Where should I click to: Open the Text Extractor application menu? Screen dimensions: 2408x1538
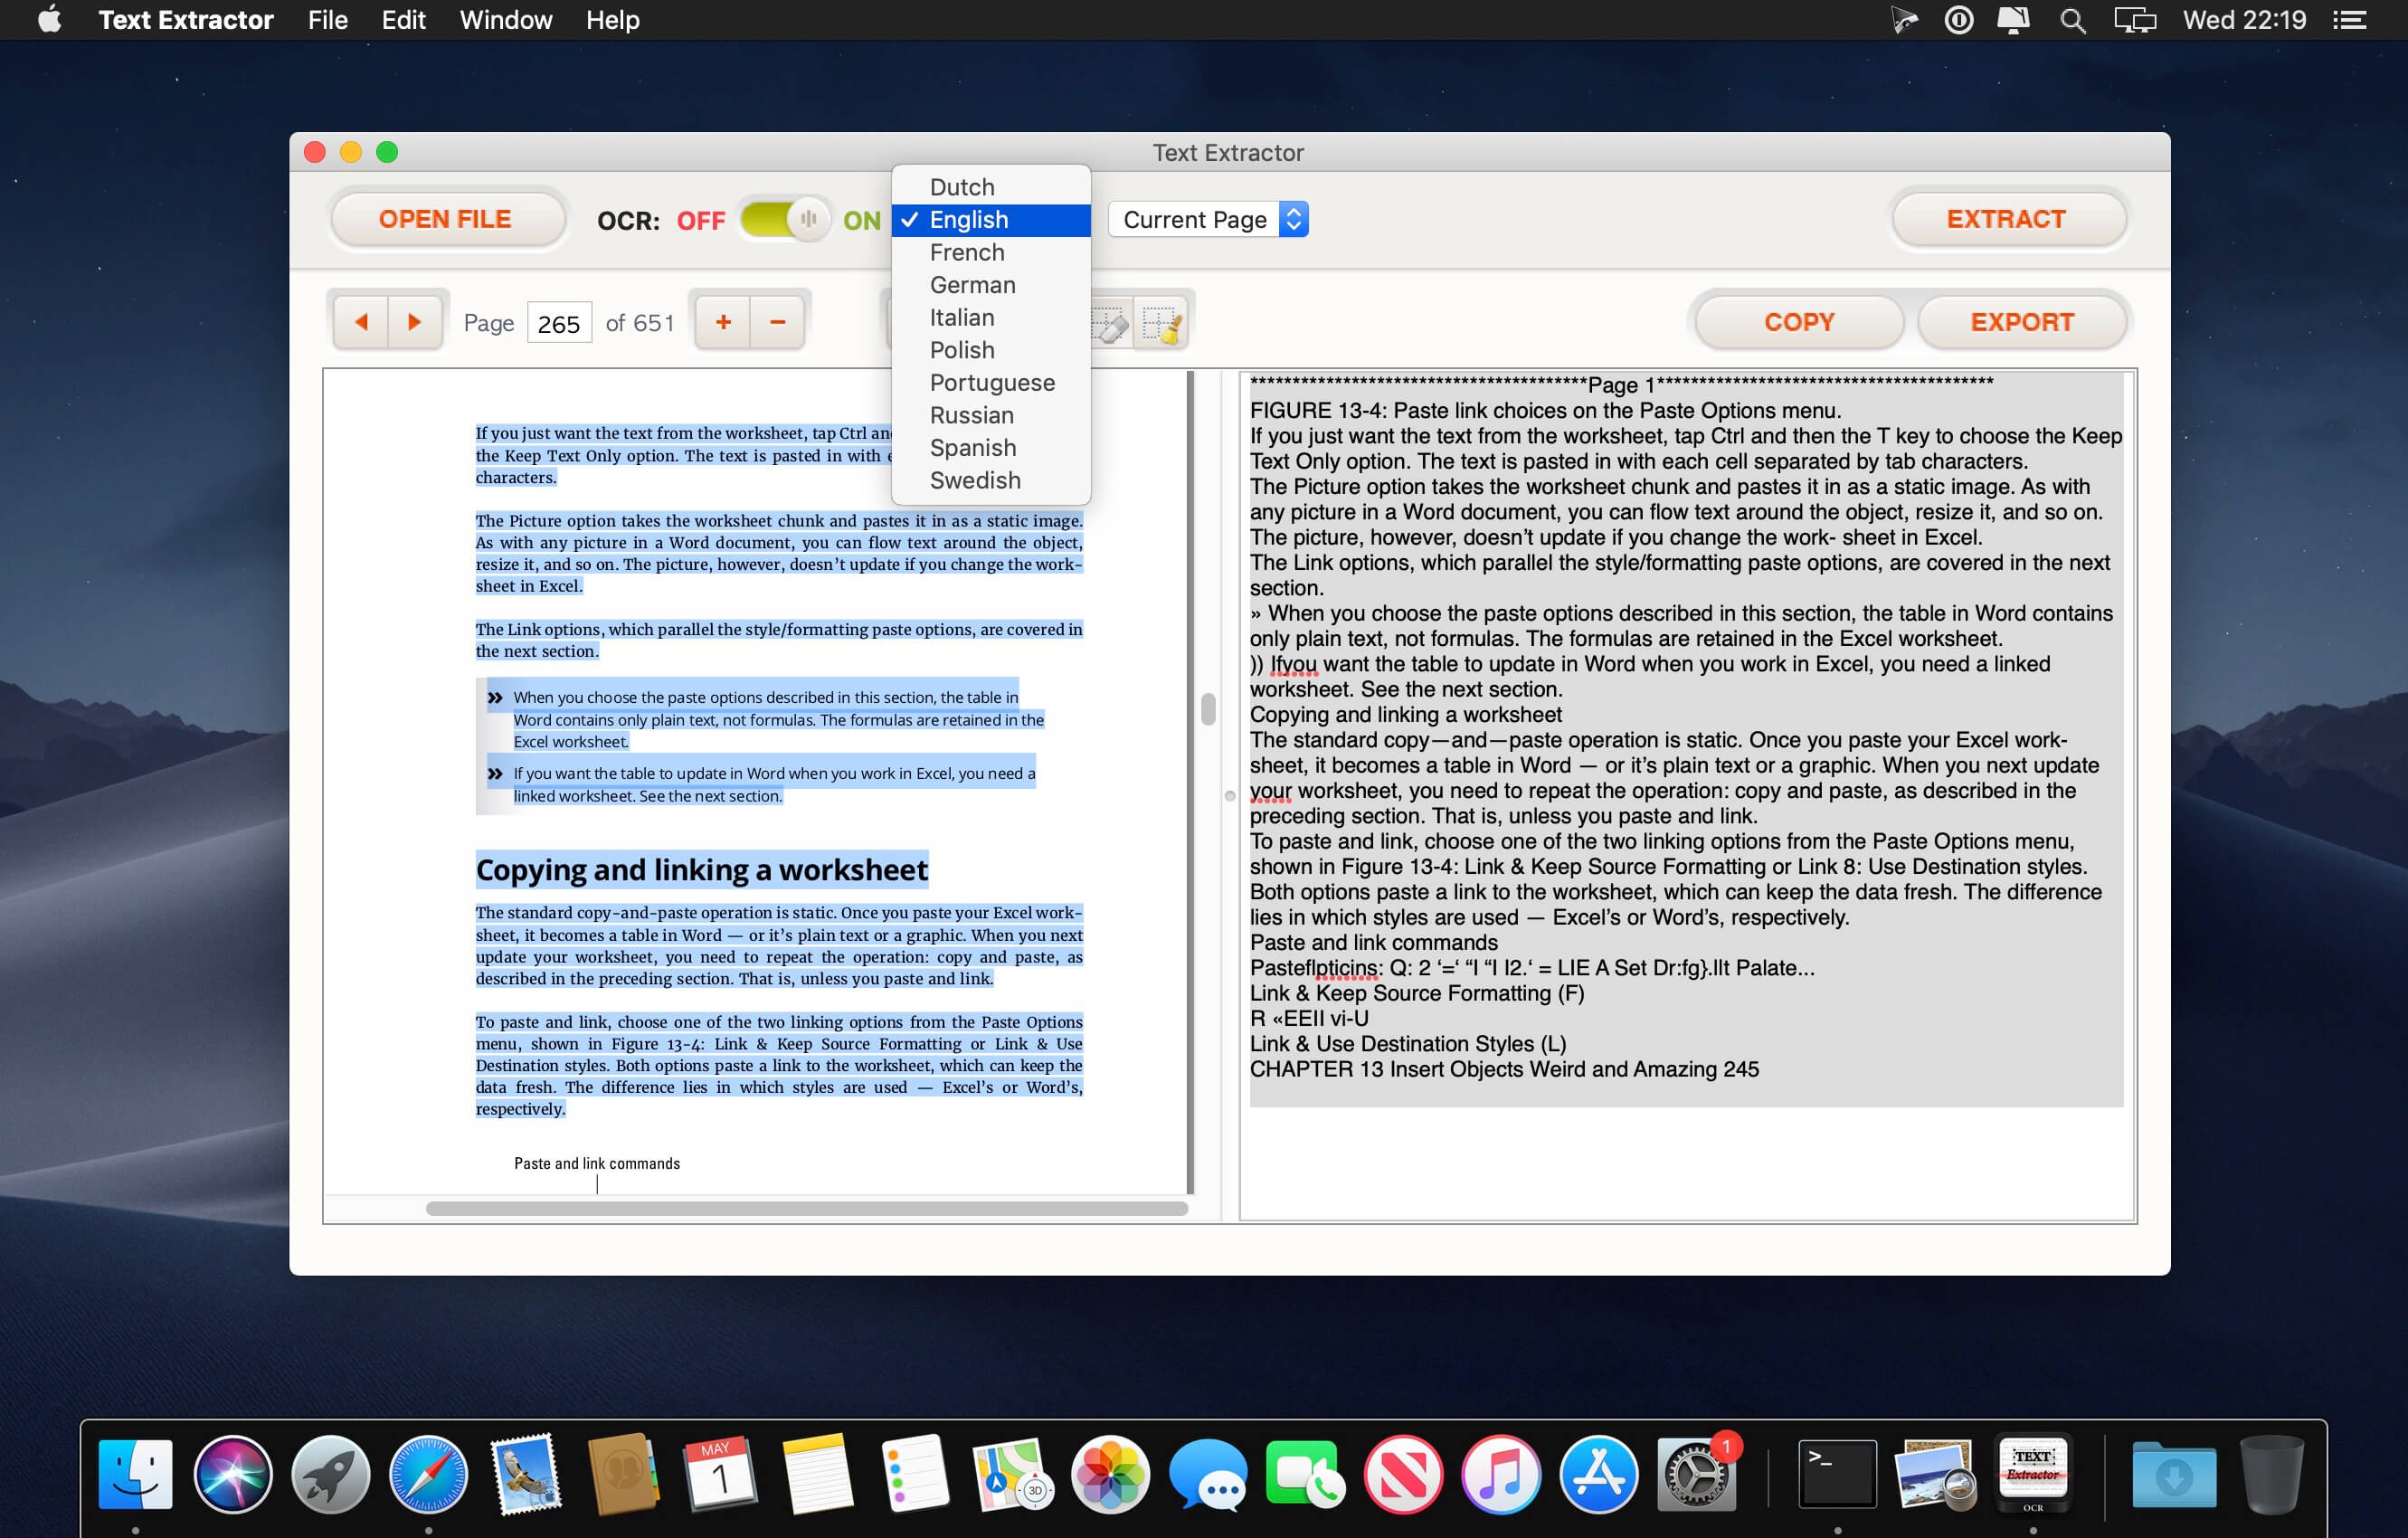click(186, 20)
